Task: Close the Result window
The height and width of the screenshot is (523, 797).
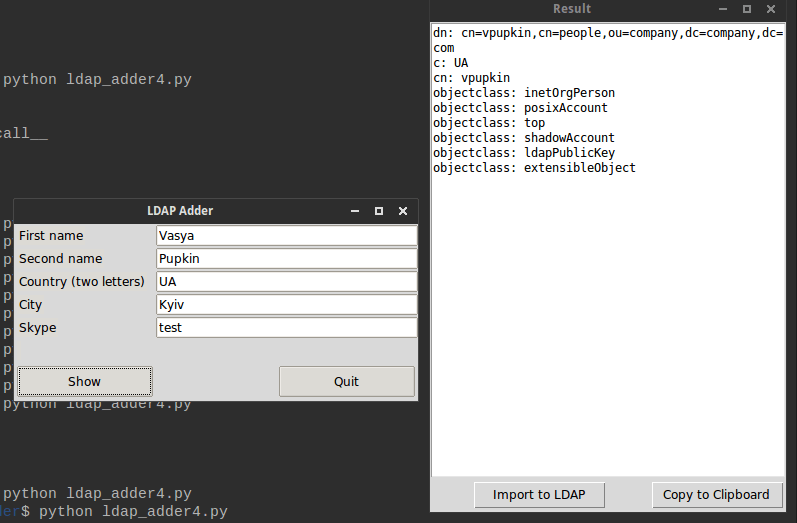Action: (771, 9)
